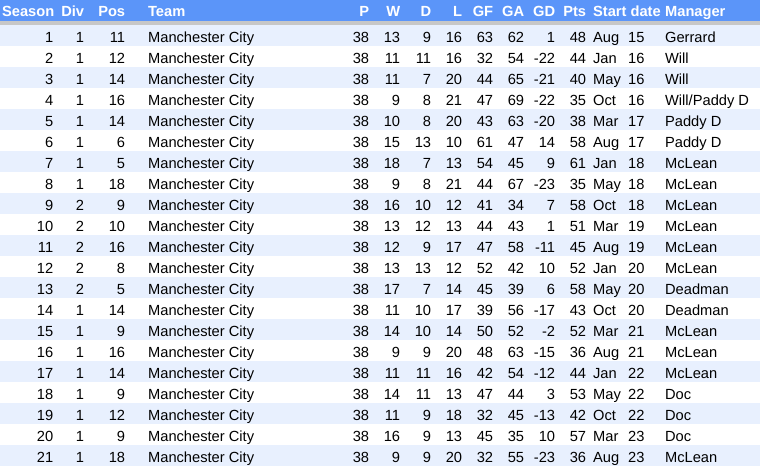Click the GD column header
760x466 pixels.
(x=544, y=11)
